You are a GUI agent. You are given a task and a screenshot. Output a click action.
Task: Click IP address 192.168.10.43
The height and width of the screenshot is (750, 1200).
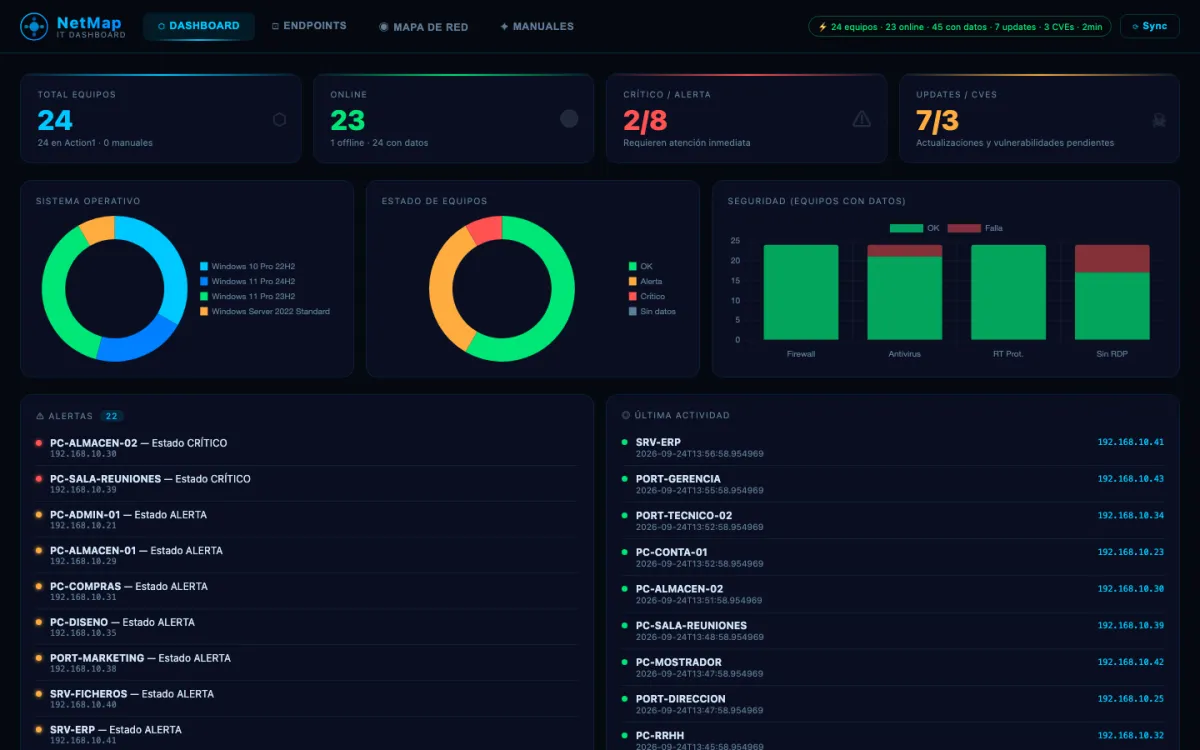pyautogui.click(x=1131, y=479)
